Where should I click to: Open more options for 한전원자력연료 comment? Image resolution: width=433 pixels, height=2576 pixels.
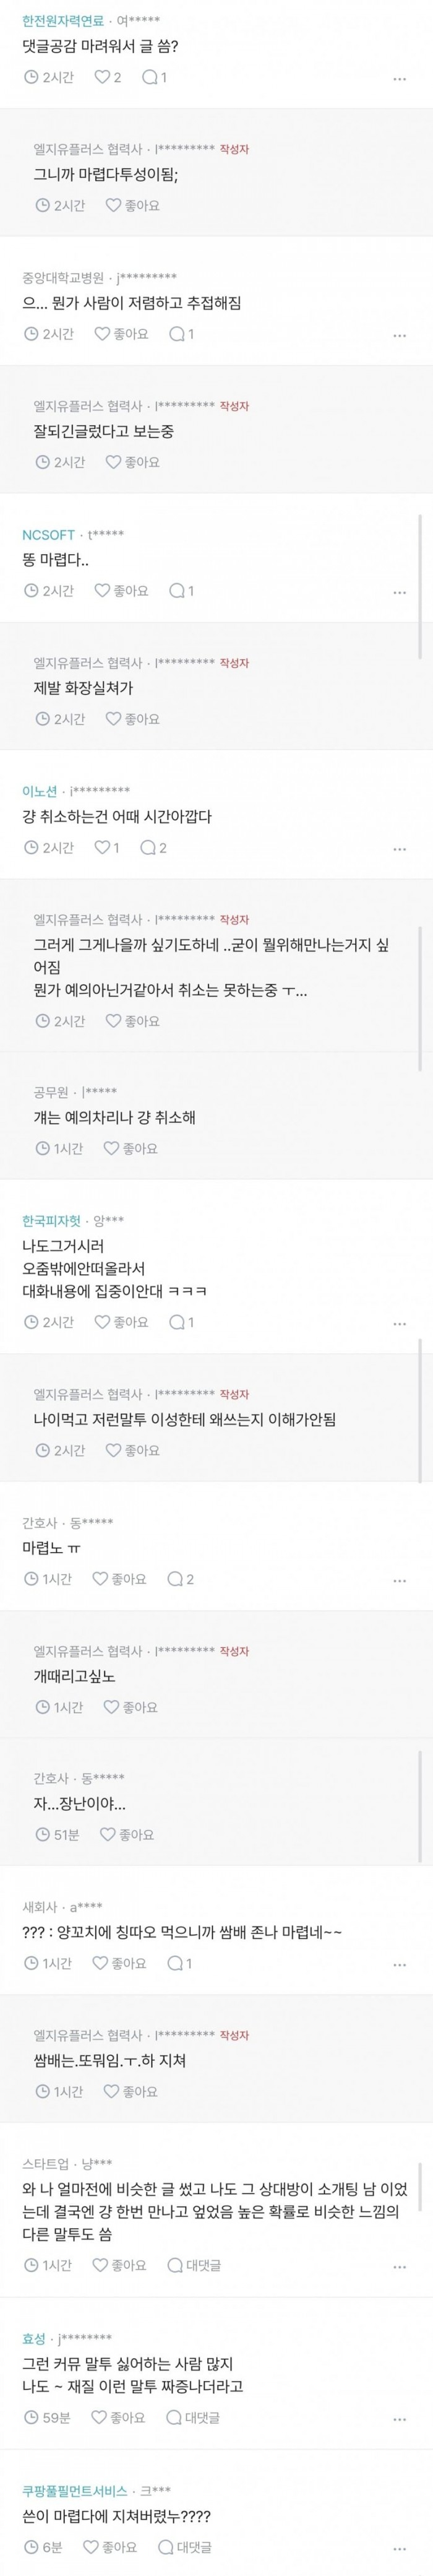(399, 79)
